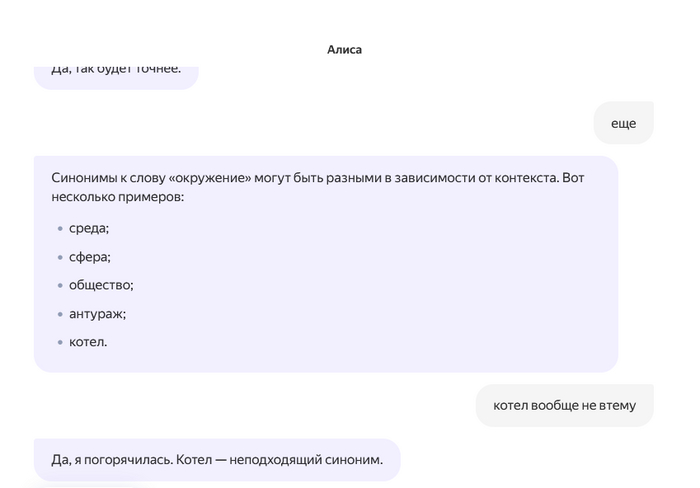
Task: Click the phrase 'неподходящий синоним' in the last reply
Action: (x=304, y=459)
